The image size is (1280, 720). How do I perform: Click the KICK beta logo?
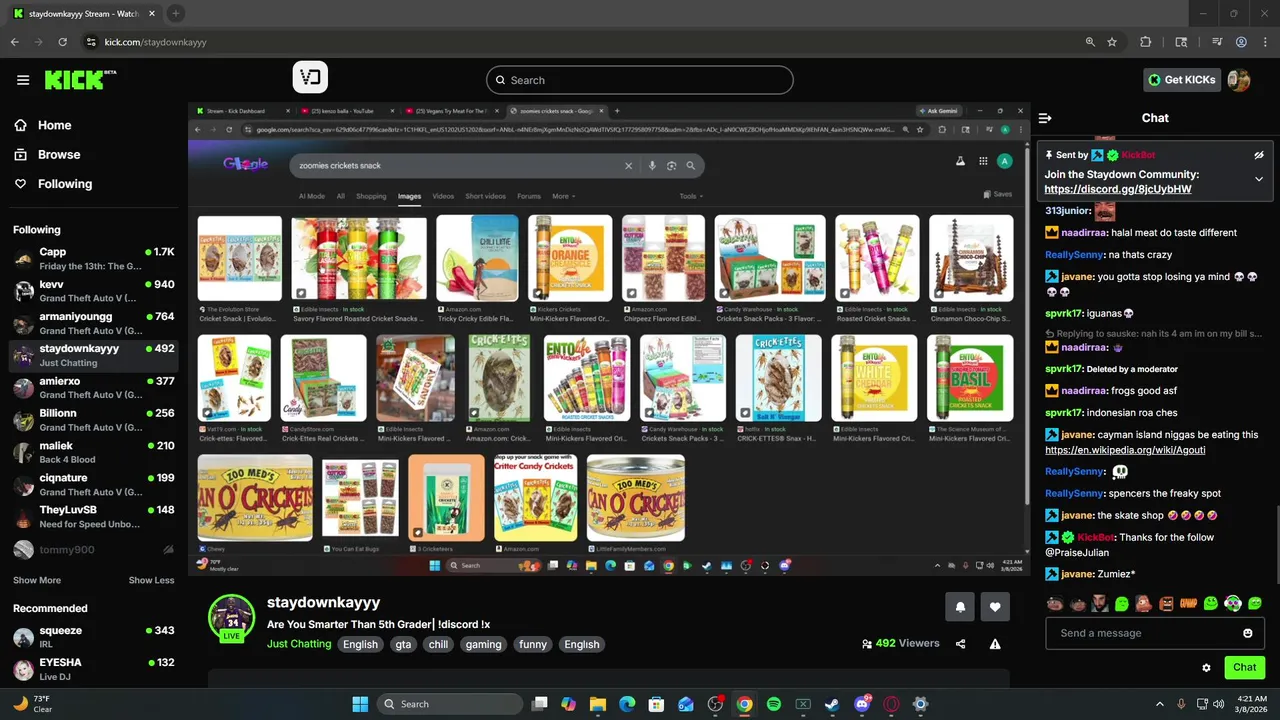[79, 80]
